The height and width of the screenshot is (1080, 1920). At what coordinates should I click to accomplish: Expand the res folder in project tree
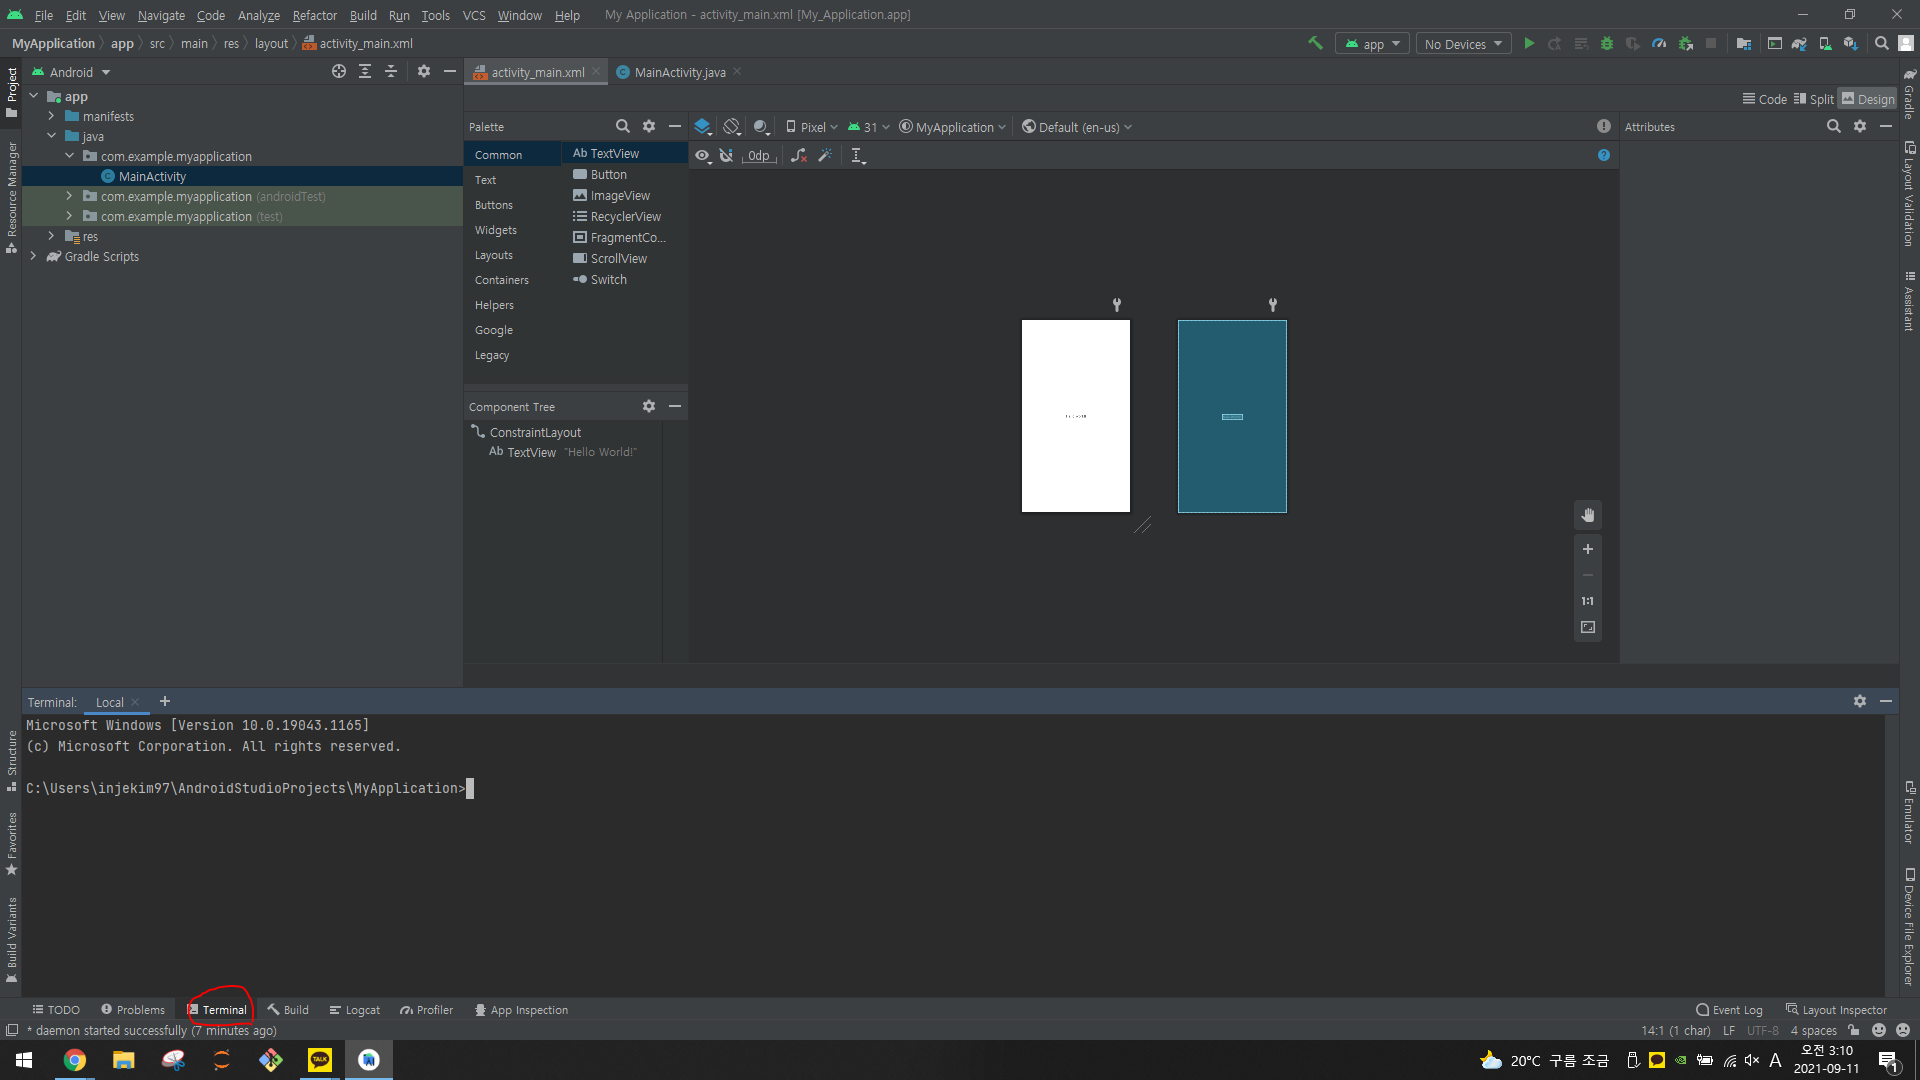pyautogui.click(x=52, y=237)
